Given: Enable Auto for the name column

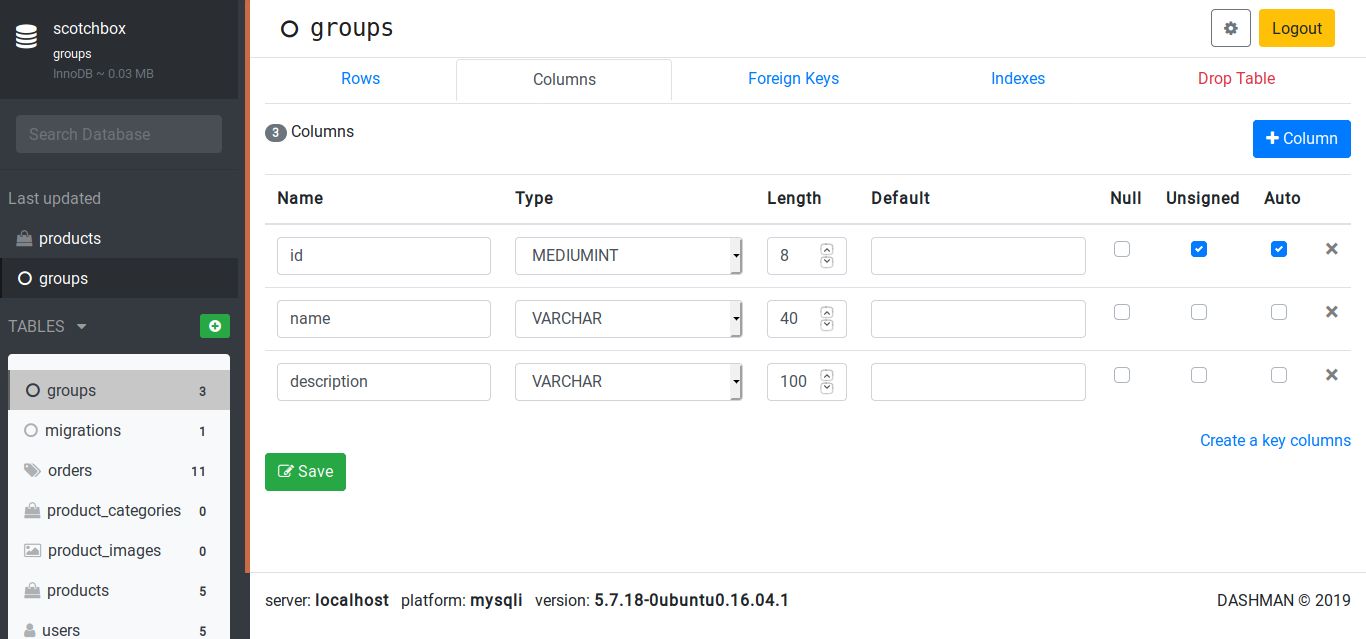Looking at the screenshot, I should 1279,312.
